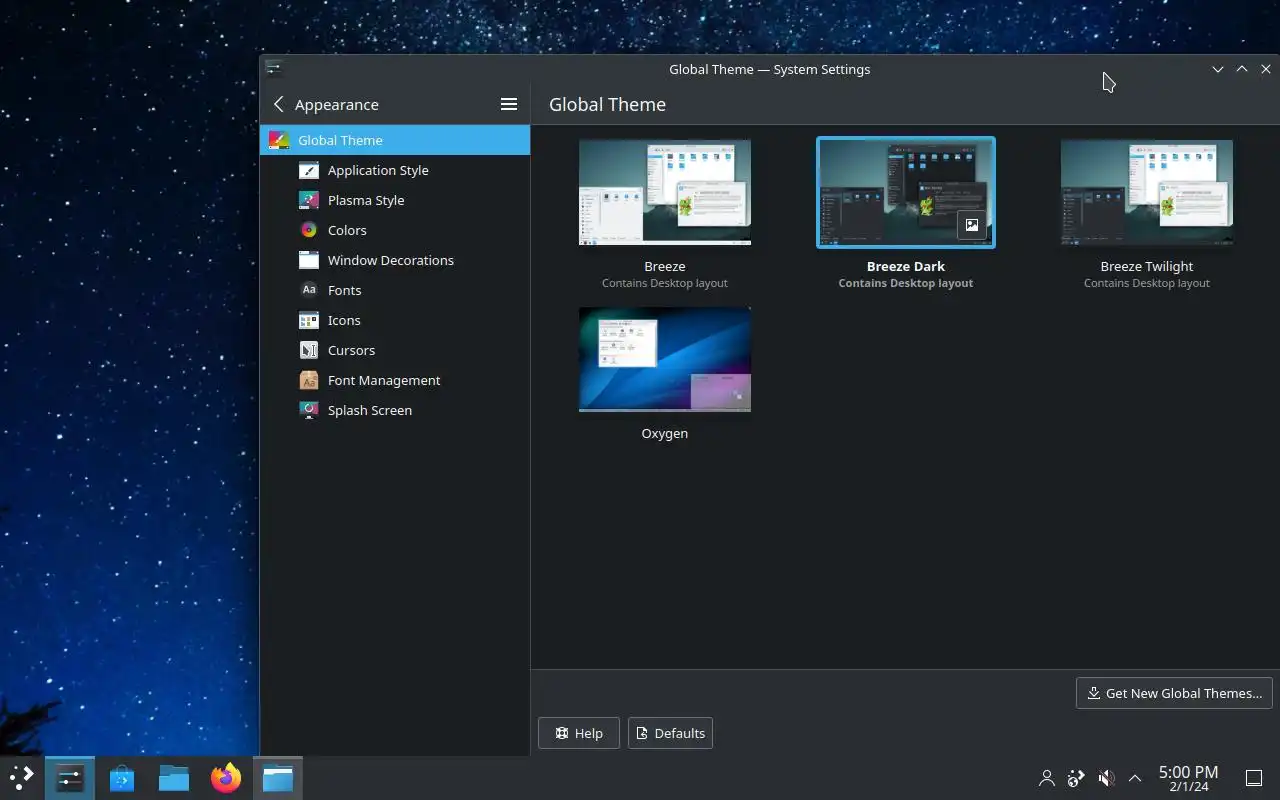Click the taskbar clock showing 5:00 PM
The width and height of the screenshot is (1280, 800).
click(1188, 778)
